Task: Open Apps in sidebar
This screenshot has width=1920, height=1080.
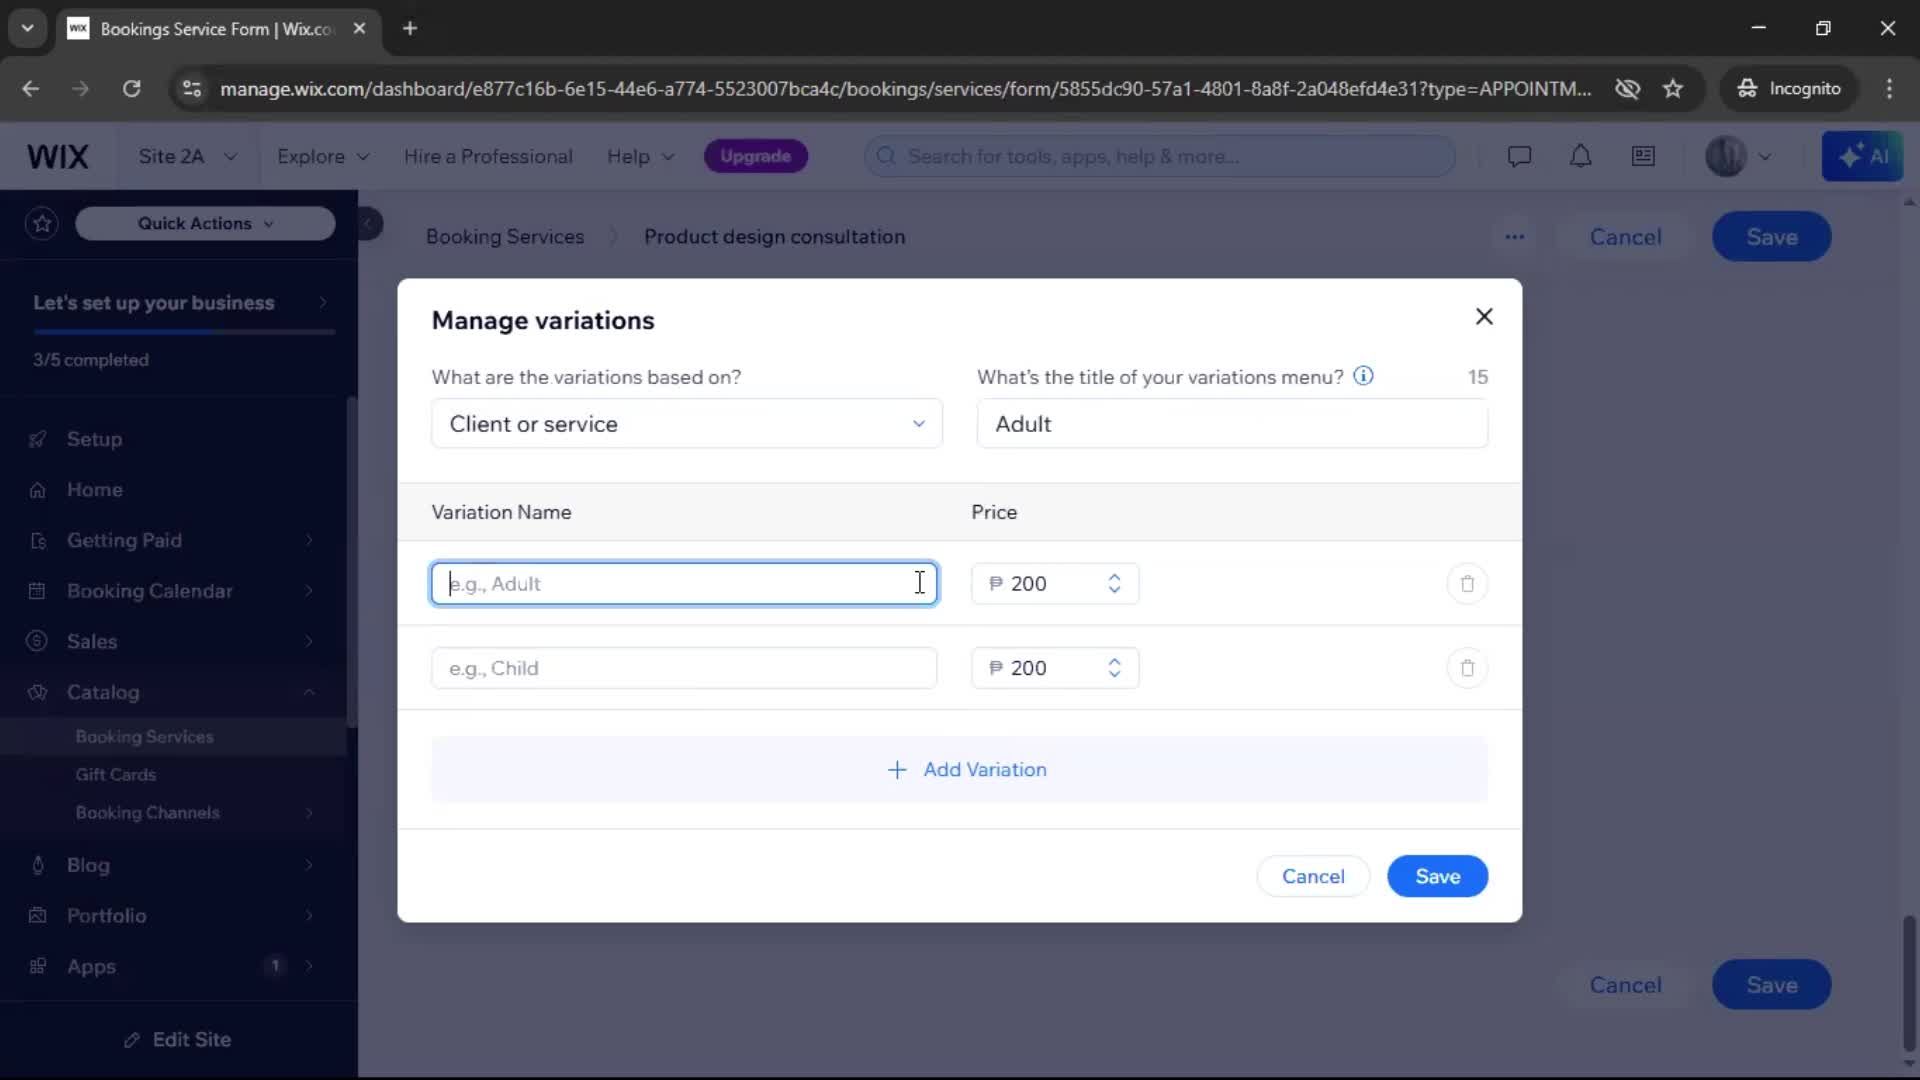Action: point(174,966)
